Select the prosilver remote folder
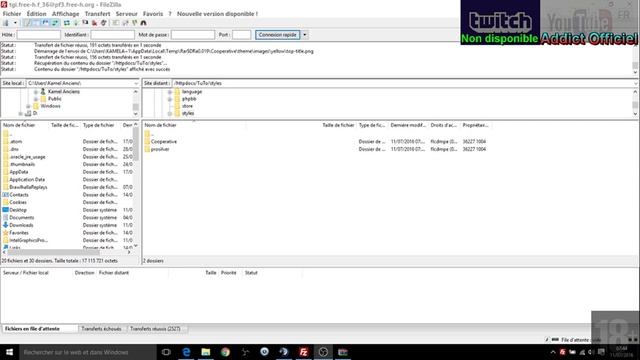This screenshot has width=640, height=360. pos(160,149)
